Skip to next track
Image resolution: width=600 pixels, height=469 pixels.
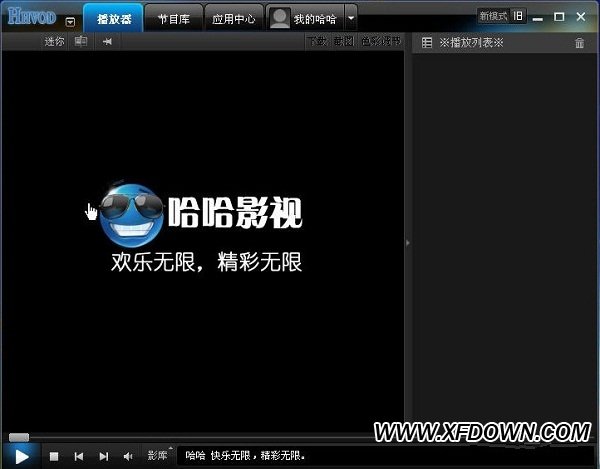104,456
